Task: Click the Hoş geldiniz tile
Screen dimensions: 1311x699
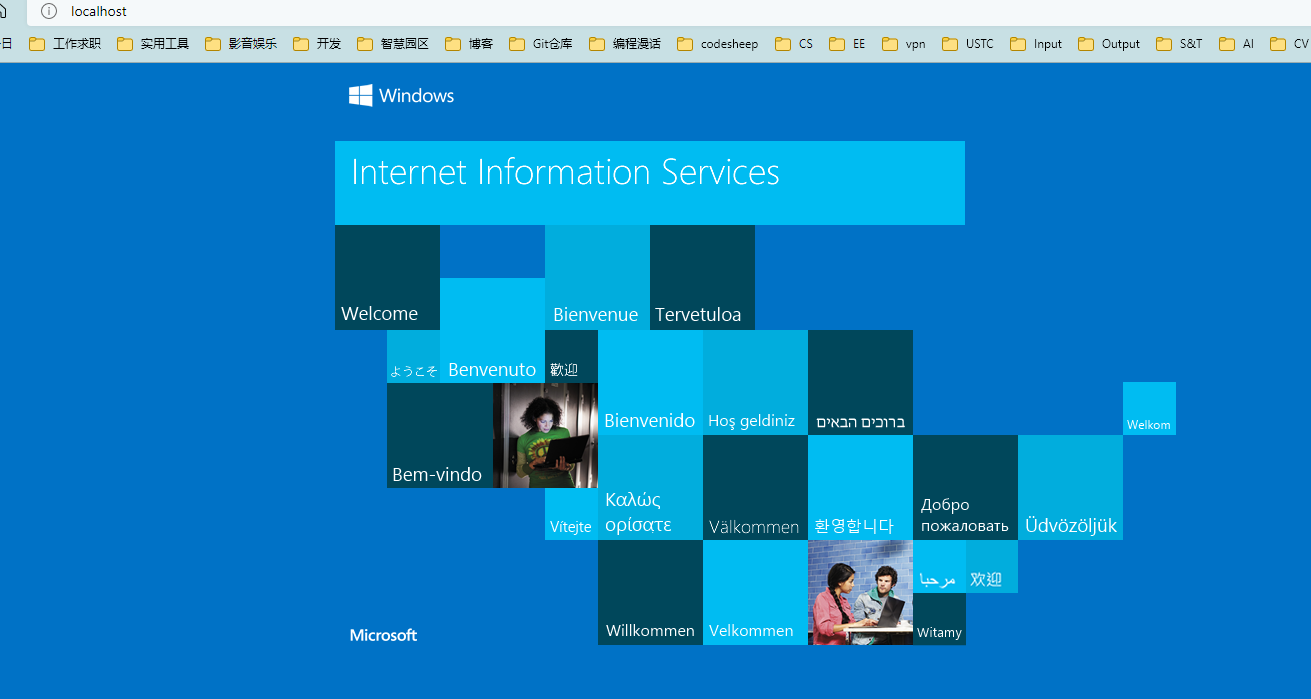Action: click(755, 382)
